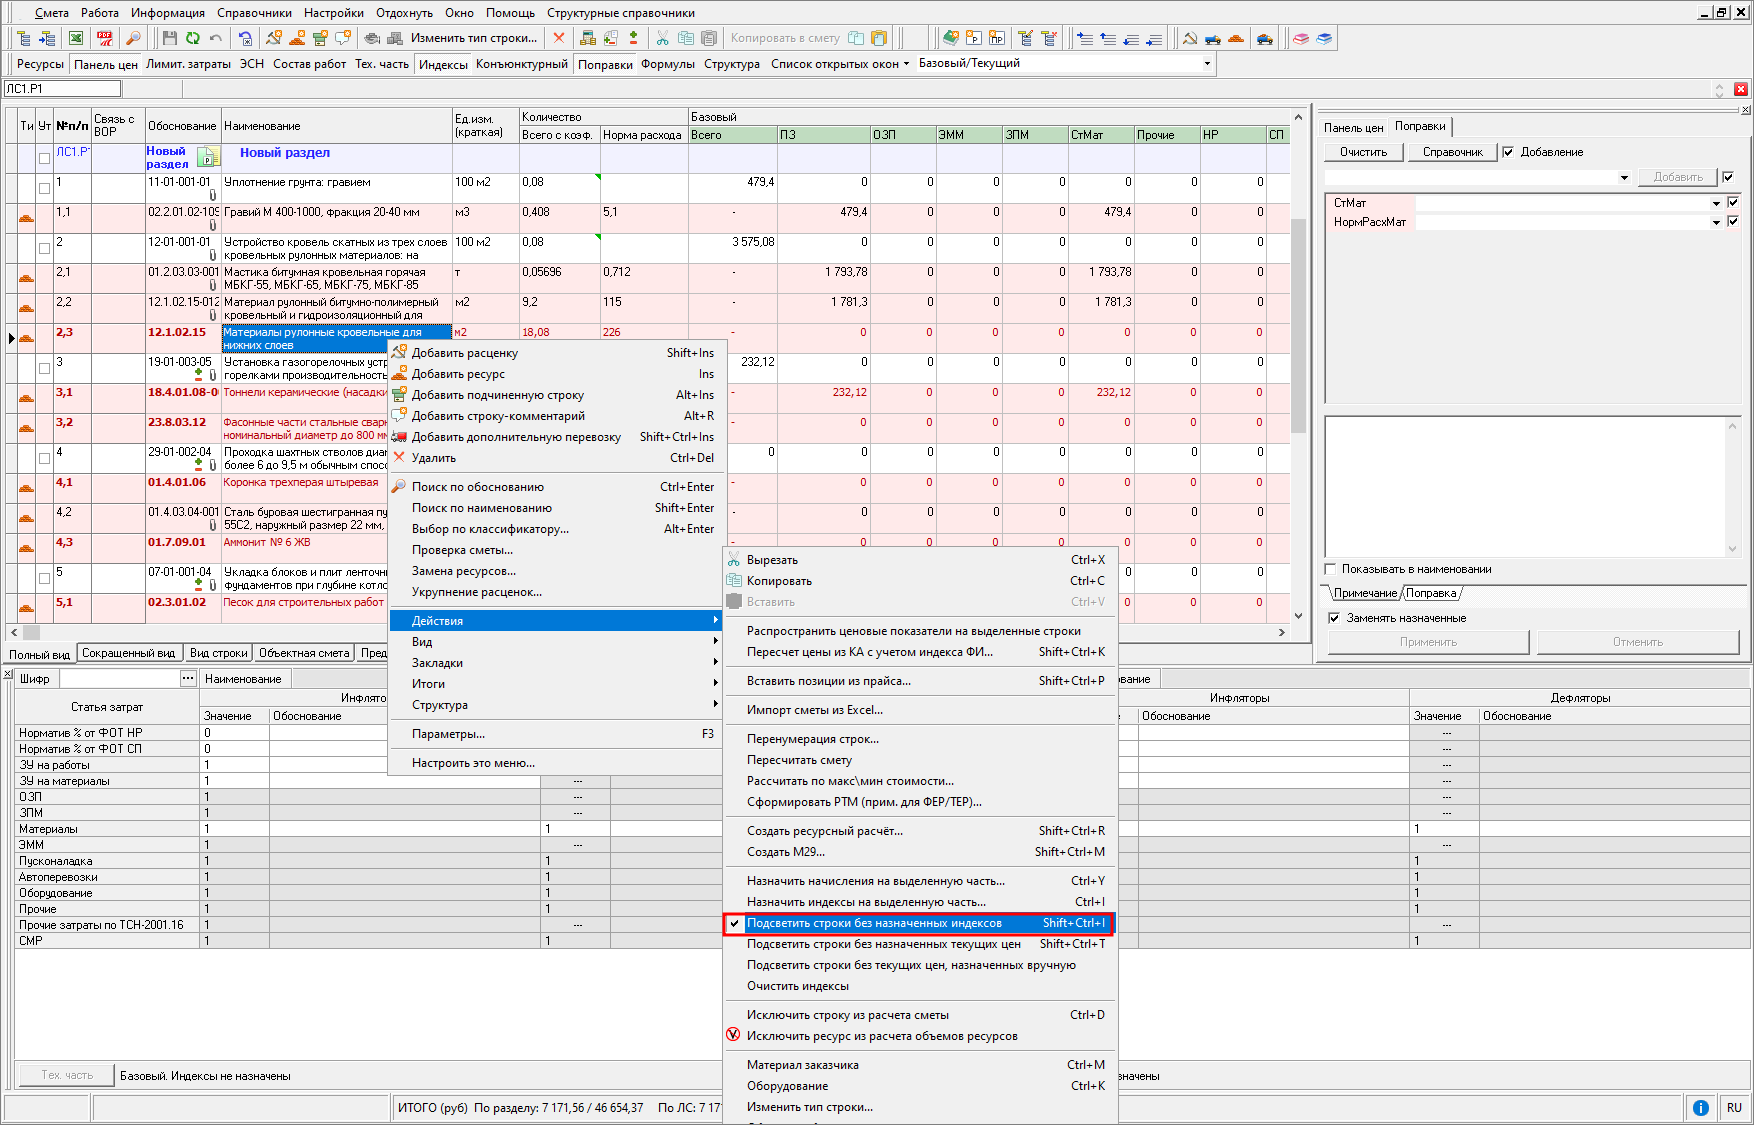Click the scissors cut toolbar icon
Image resolution: width=1754 pixels, height=1125 pixels.
(x=662, y=38)
